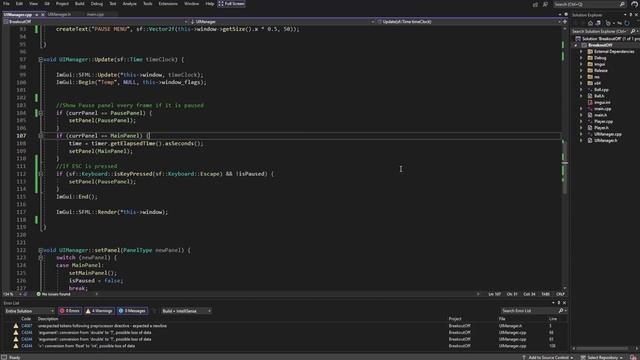Expand the imgui folder

(x=581, y=64)
